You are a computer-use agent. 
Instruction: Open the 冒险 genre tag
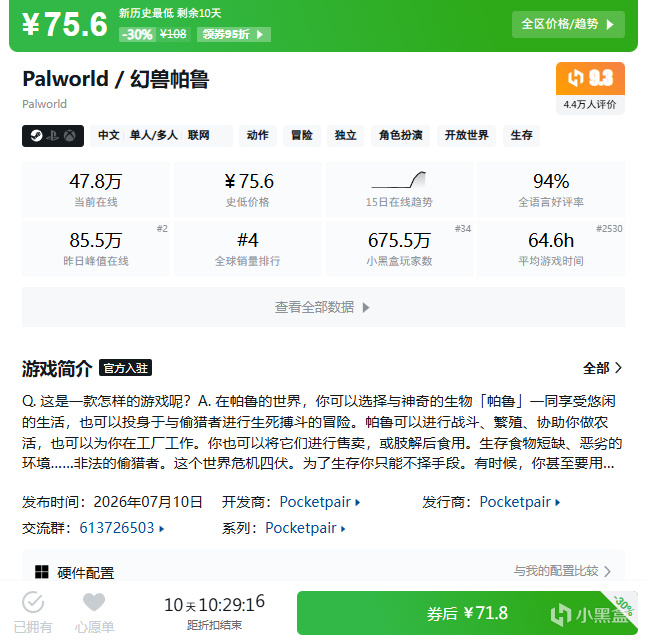(302, 135)
